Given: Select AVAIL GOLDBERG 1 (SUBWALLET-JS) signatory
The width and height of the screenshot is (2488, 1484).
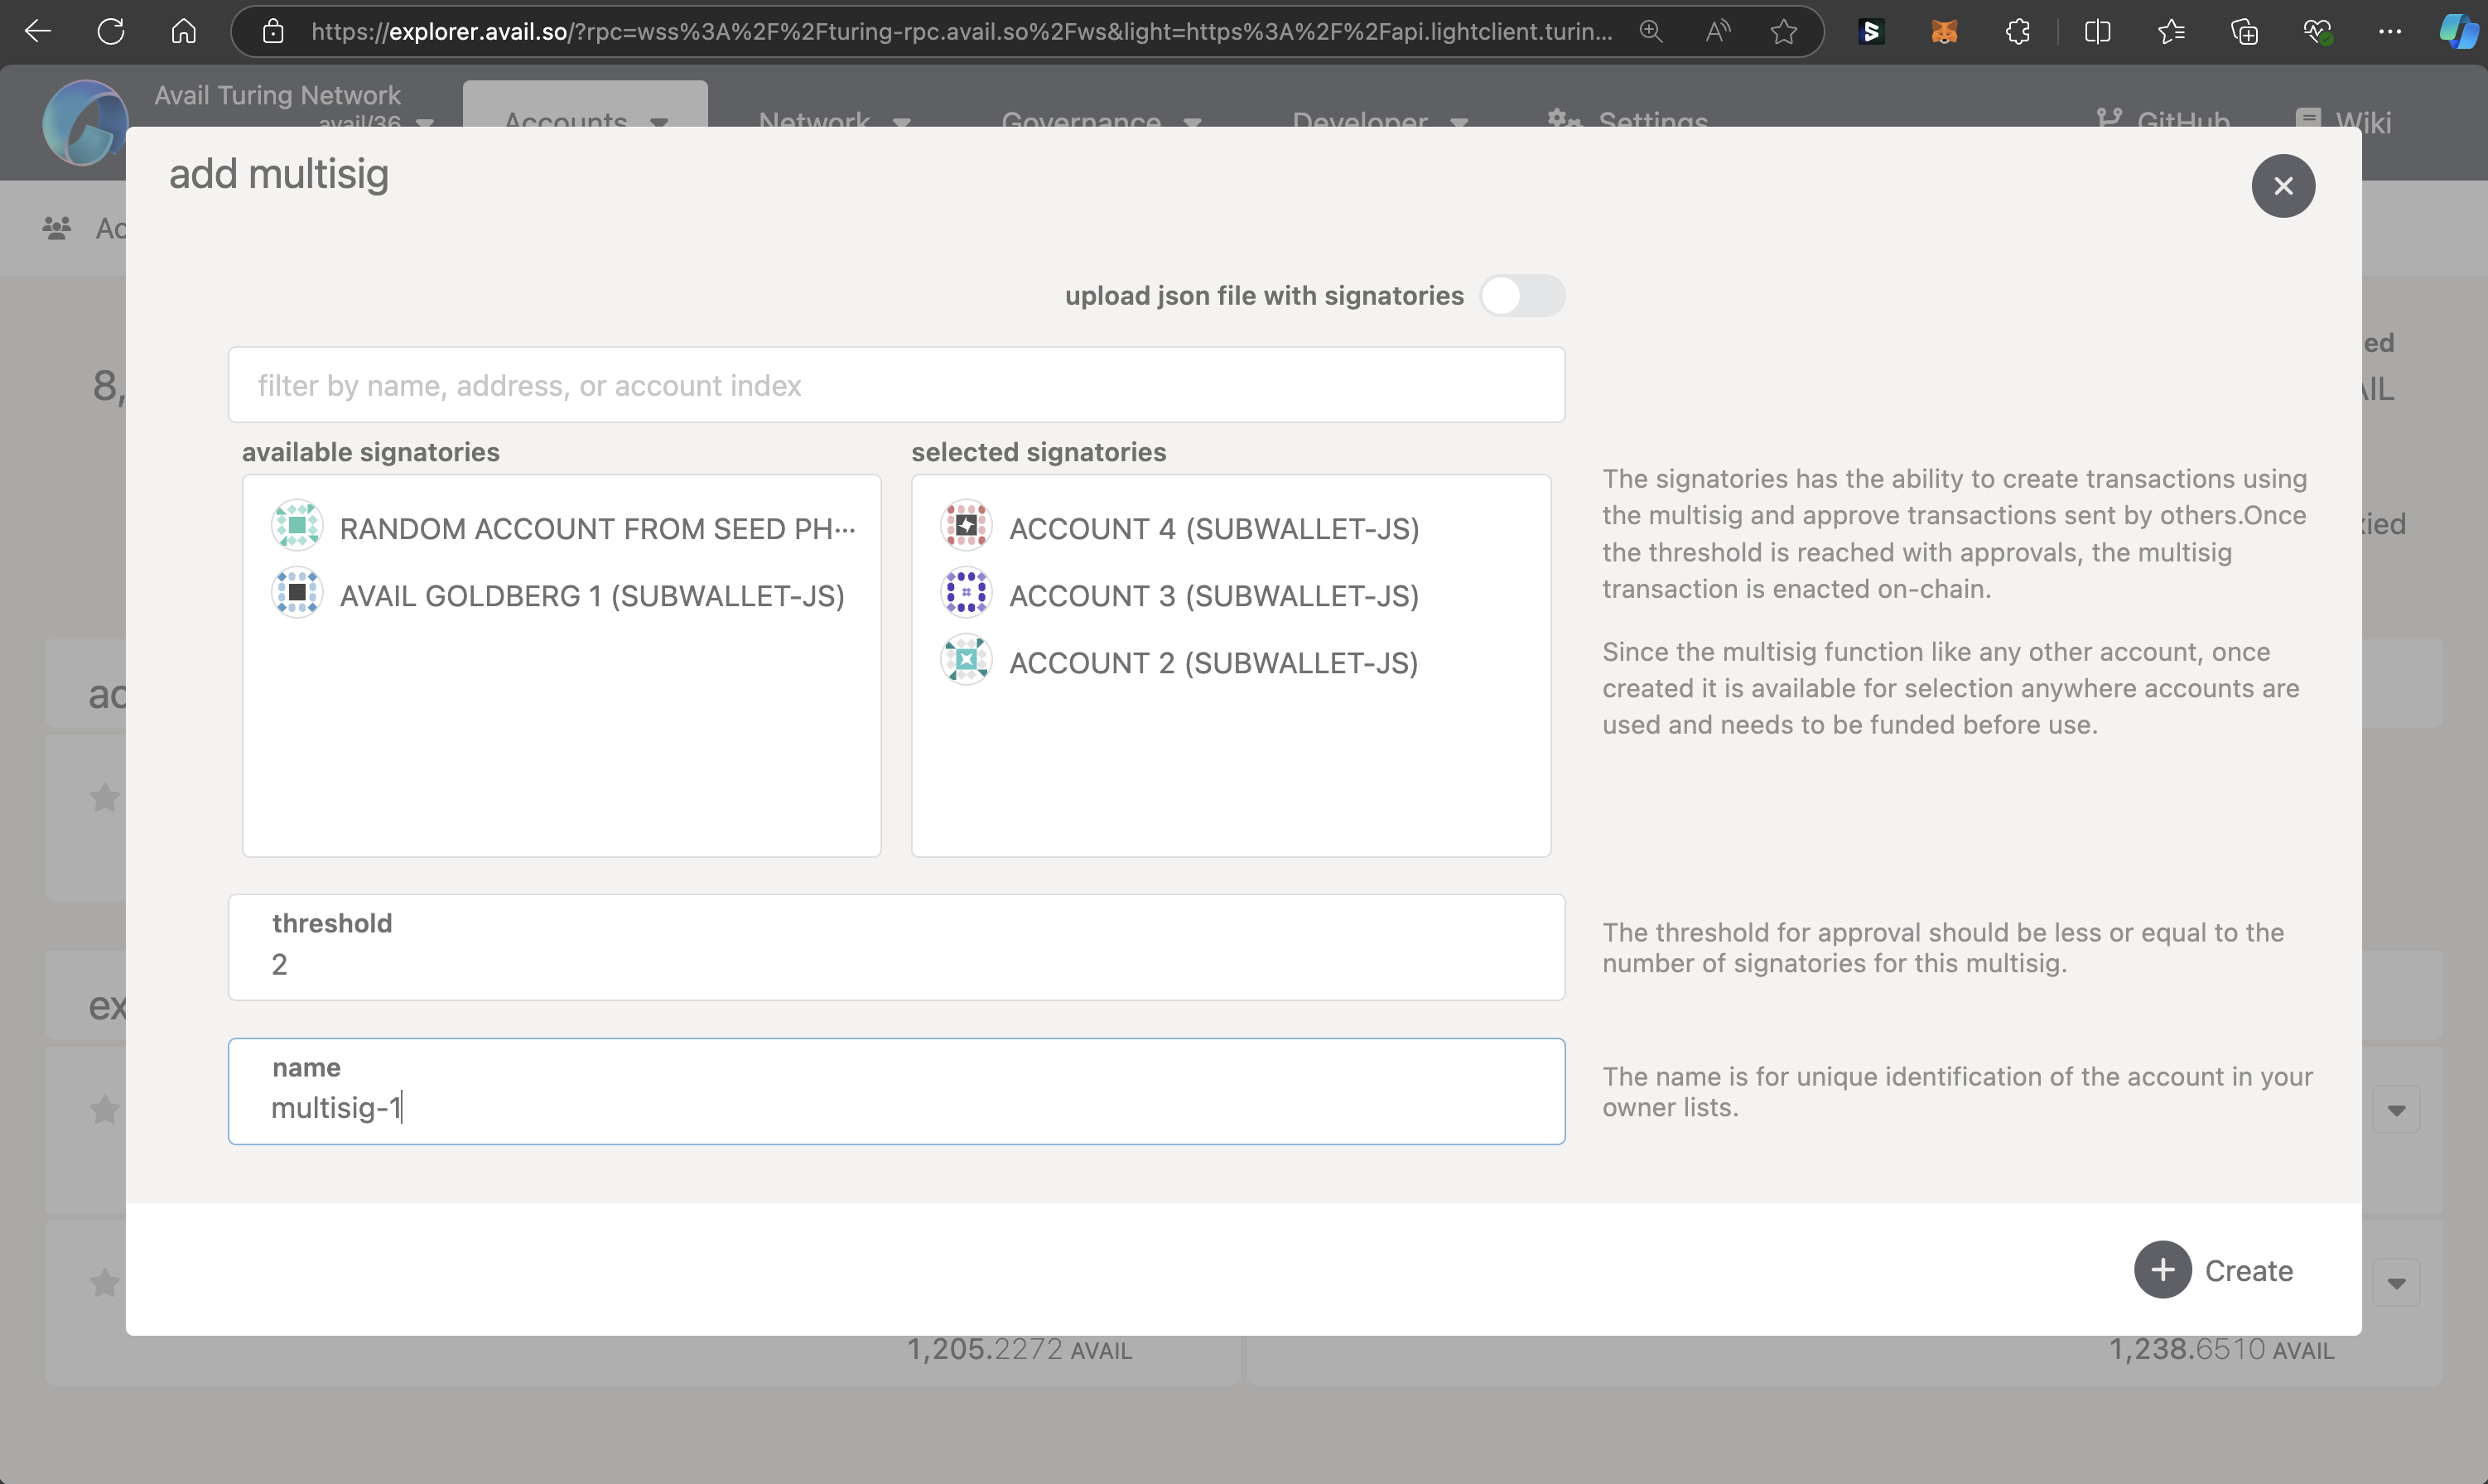Looking at the screenshot, I should [592, 596].
